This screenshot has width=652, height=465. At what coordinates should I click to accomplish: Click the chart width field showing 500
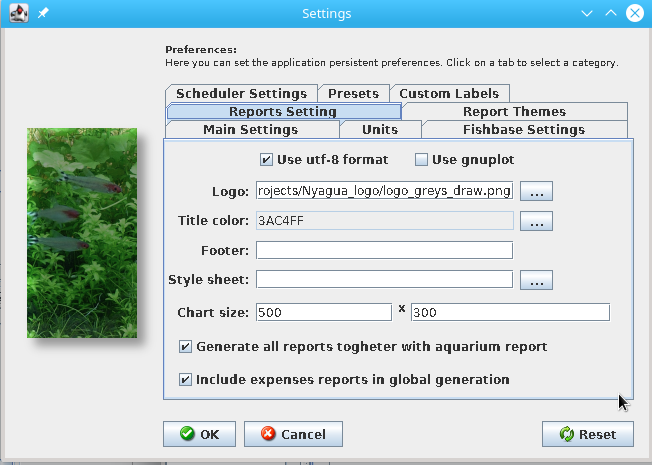coord(324,312)
